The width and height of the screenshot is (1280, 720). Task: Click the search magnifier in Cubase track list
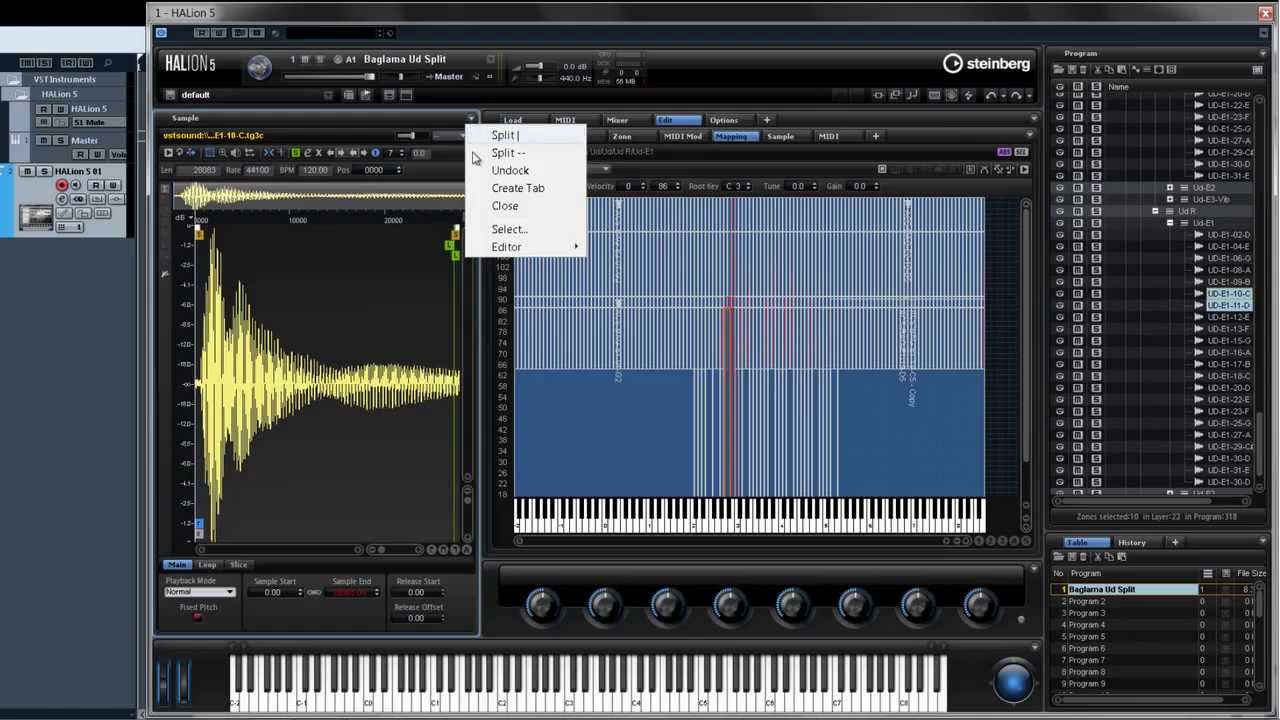point(108,63)
